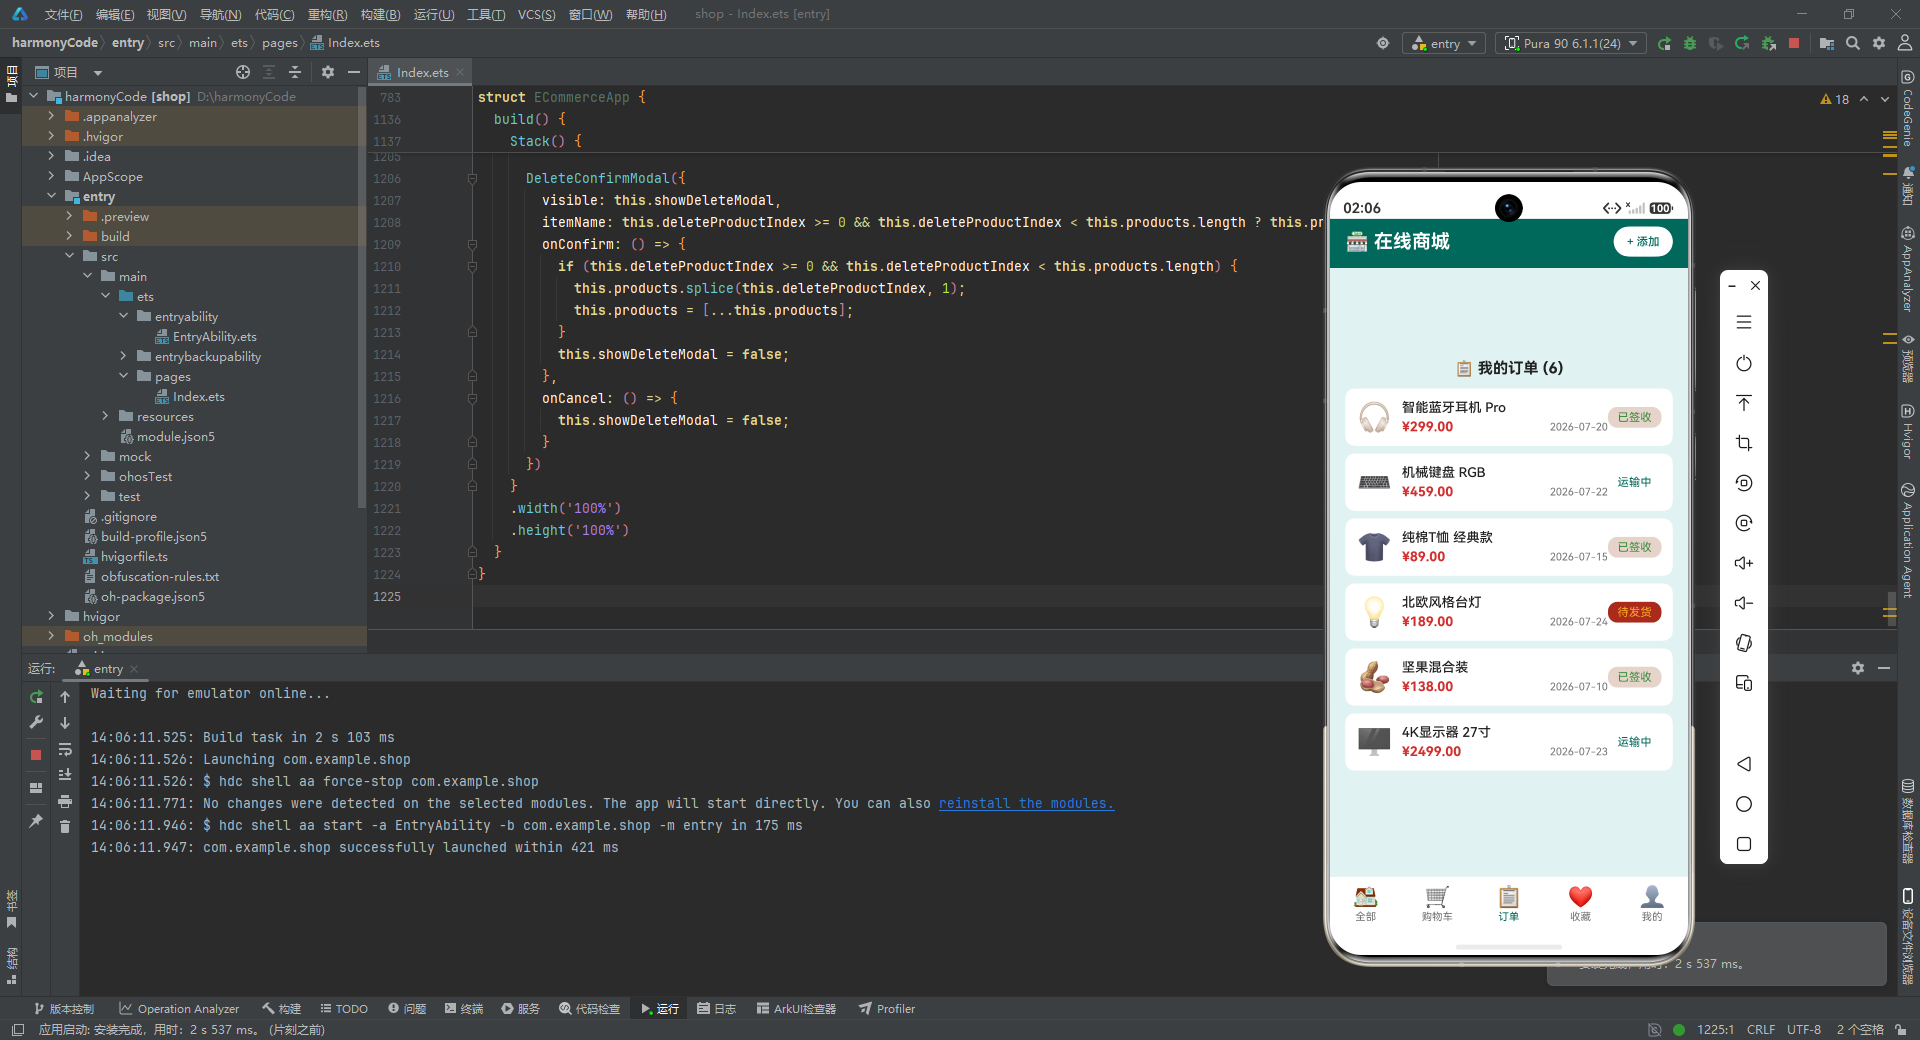Click the reinstall the modules link
This screenshot has width=1920, height=1040.
(1026, 803)
